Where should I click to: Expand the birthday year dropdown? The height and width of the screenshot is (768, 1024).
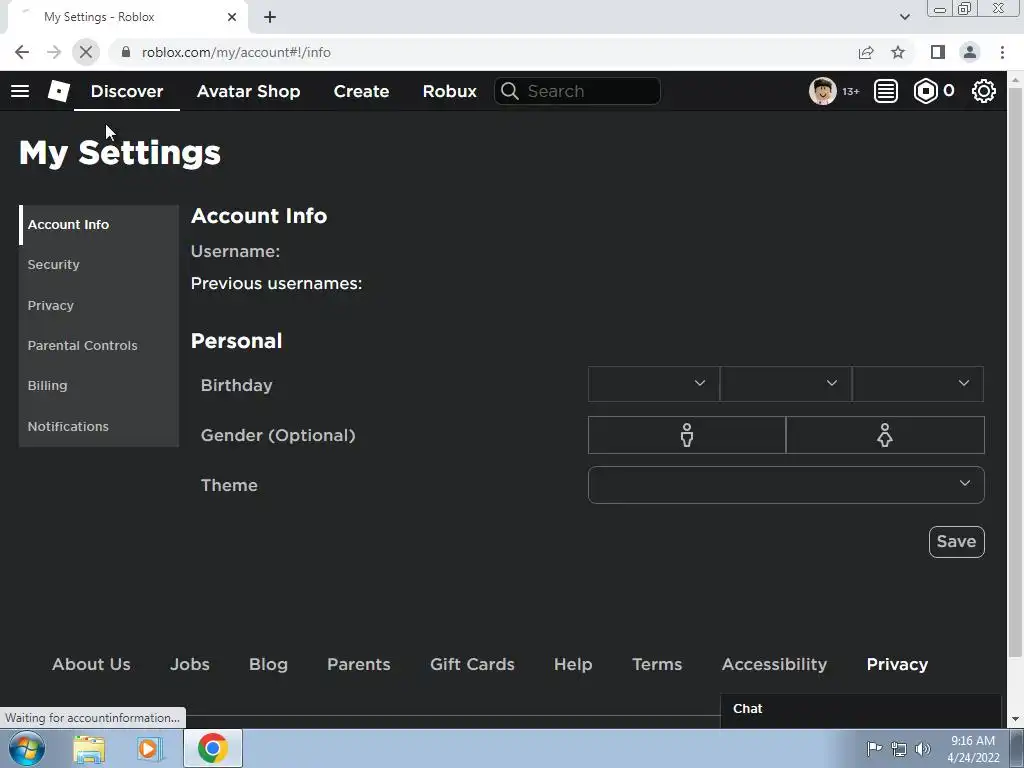pyautogui.click(x=918, y=384)
